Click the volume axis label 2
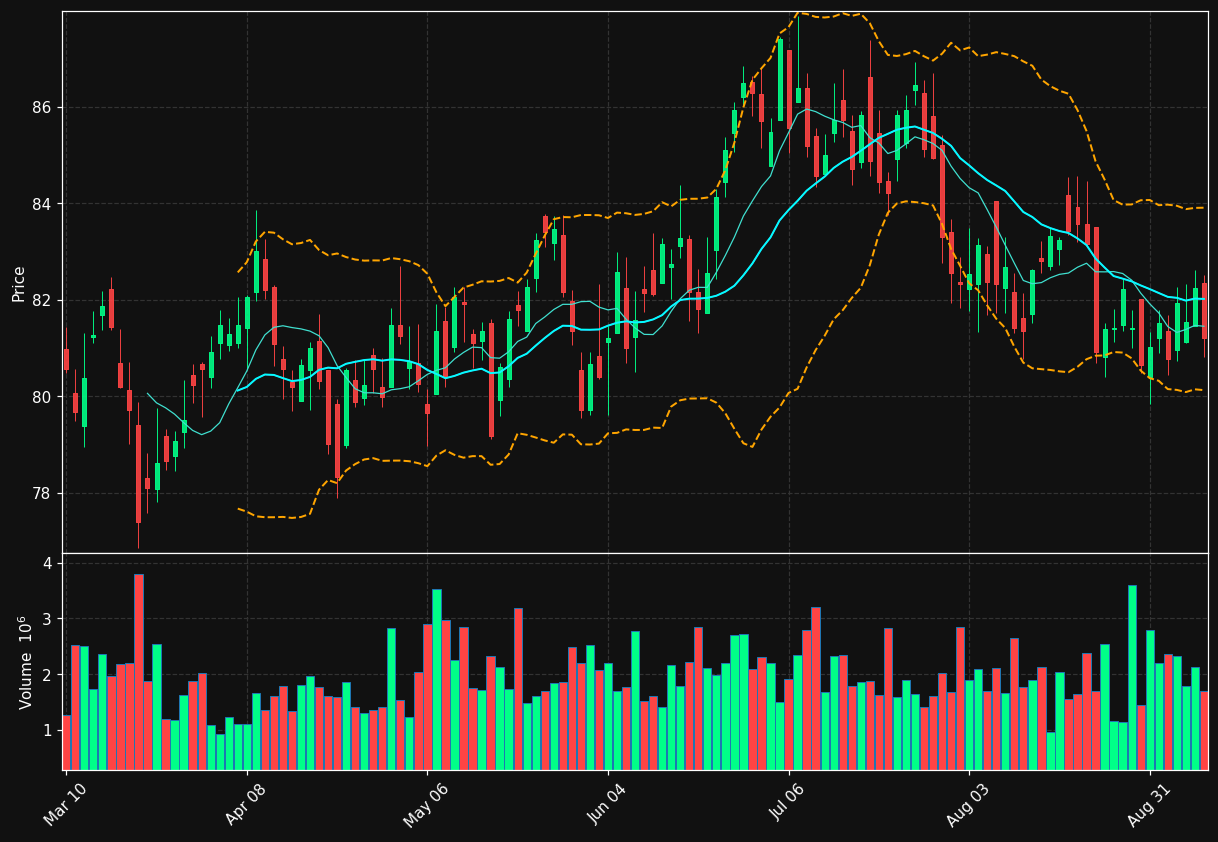This screenshot has height=842, width=1218. 47,675
